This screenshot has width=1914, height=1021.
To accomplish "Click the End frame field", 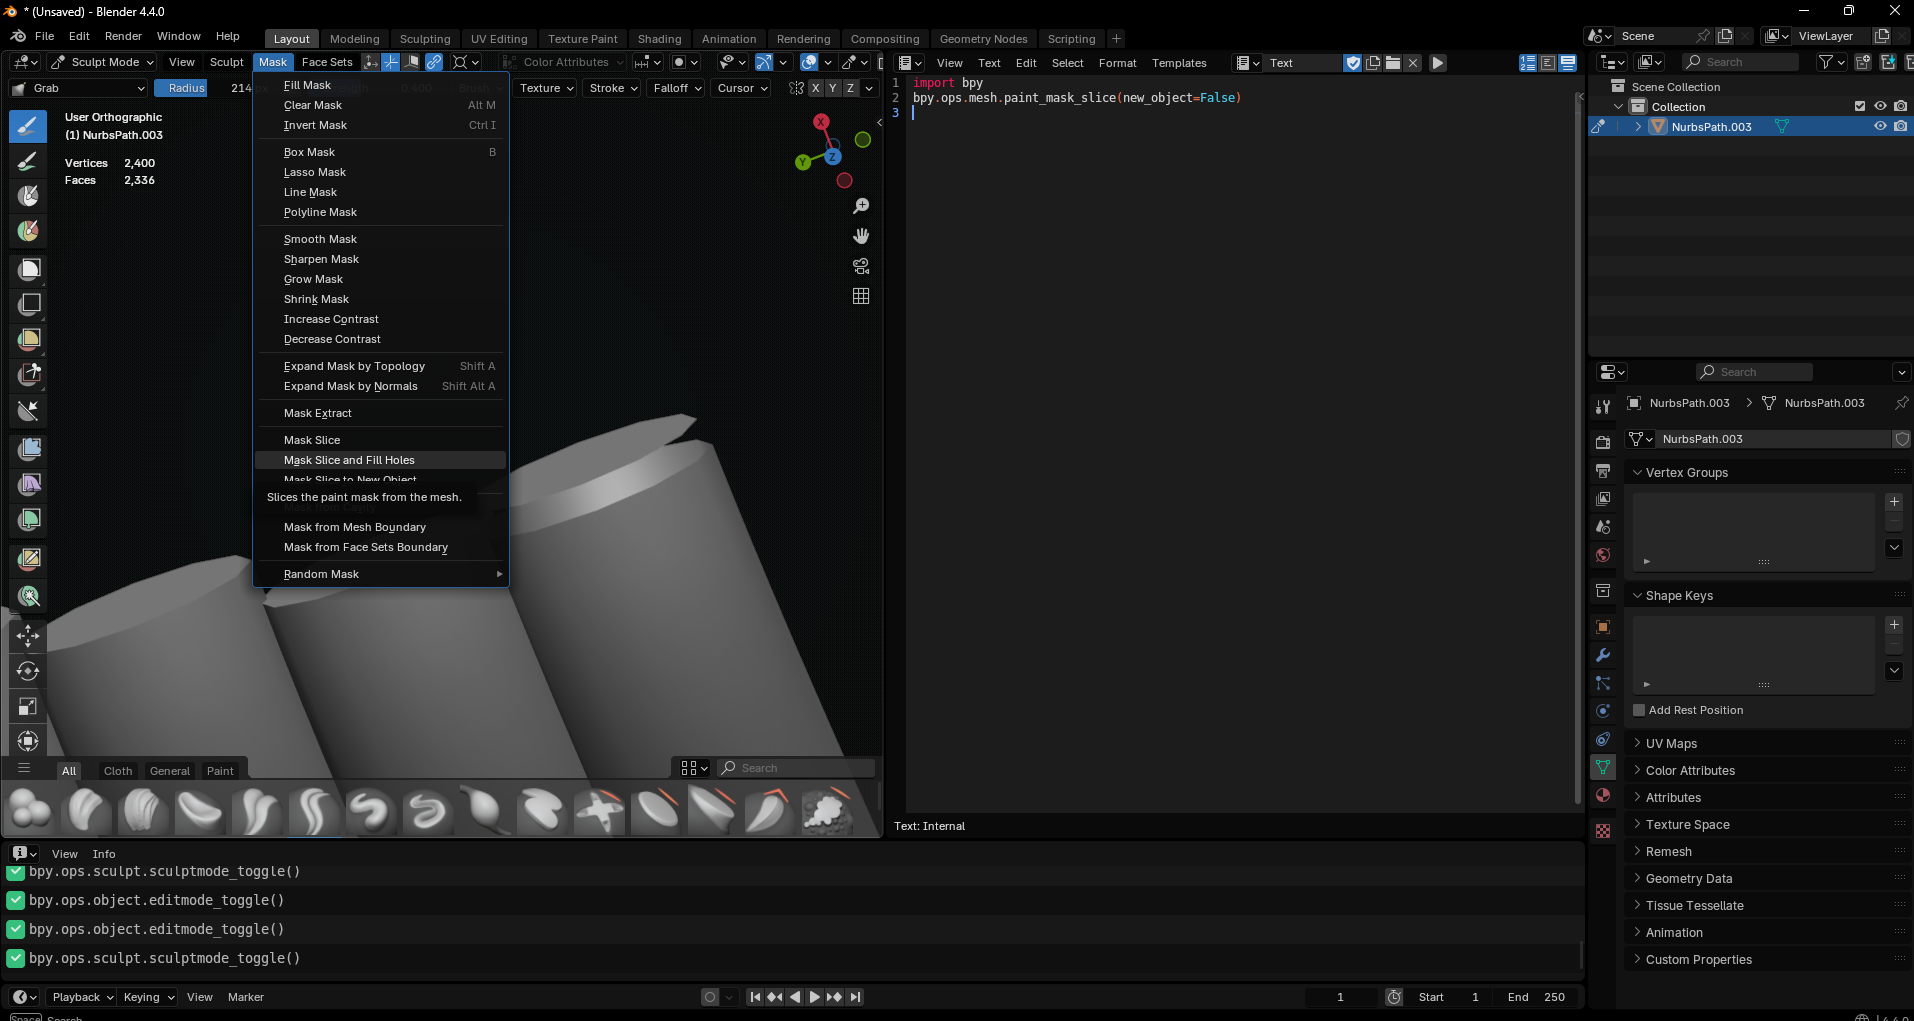I will [1537, 997].
